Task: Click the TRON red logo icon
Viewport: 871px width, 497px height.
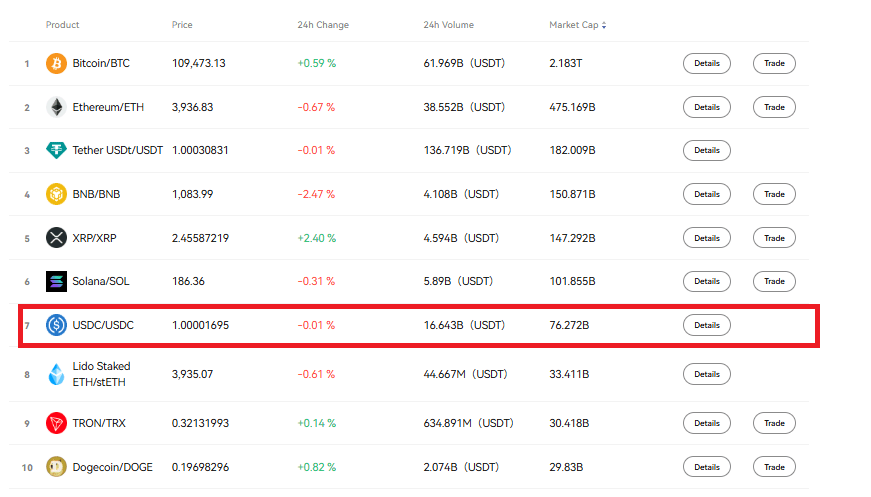Action: tap(56, 423)
